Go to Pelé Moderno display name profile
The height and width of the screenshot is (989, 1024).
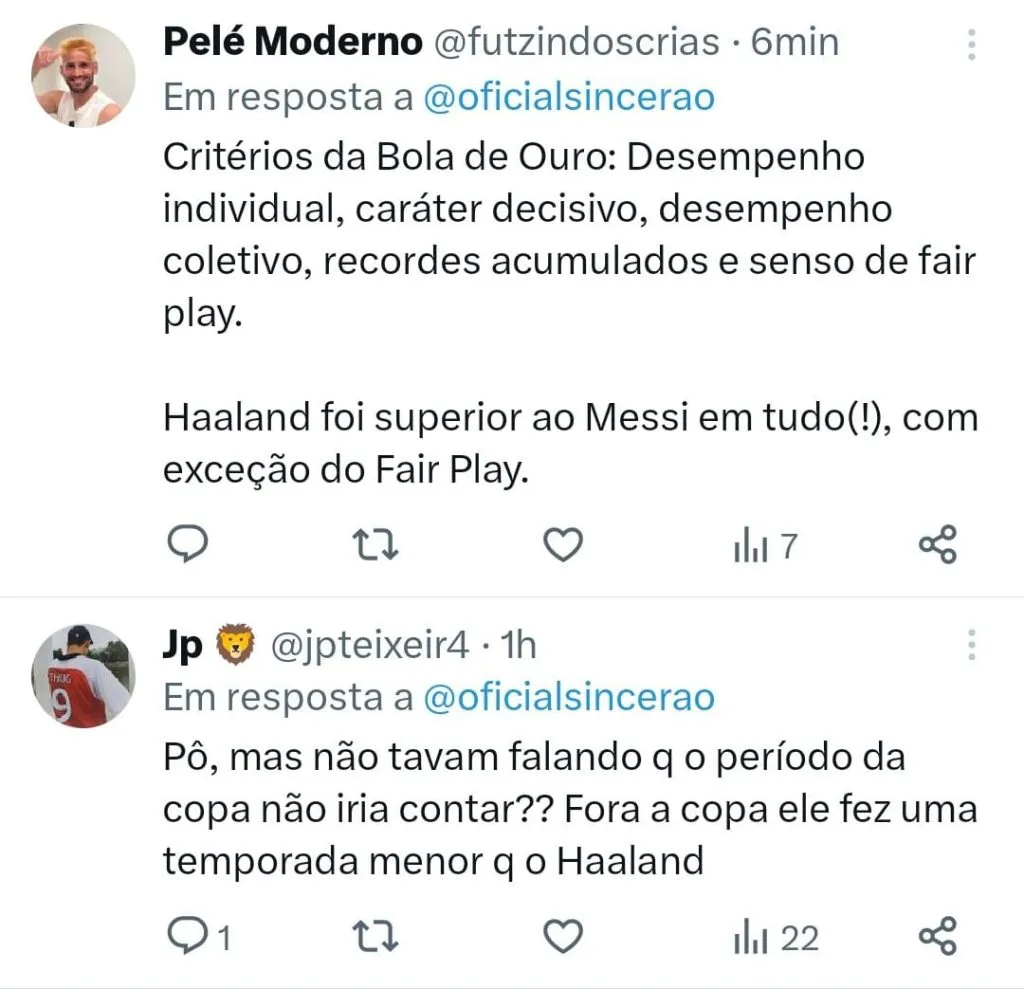click(x=292, y=43)
